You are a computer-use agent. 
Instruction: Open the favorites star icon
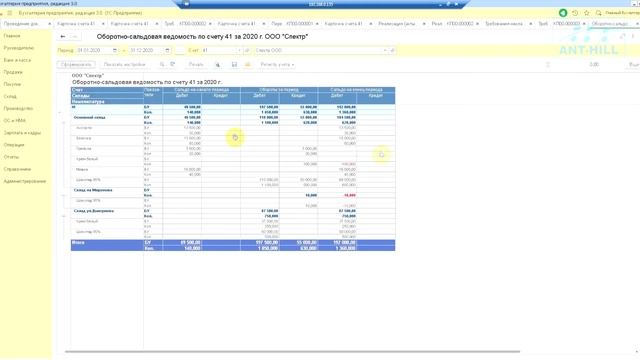pos(587,13)
